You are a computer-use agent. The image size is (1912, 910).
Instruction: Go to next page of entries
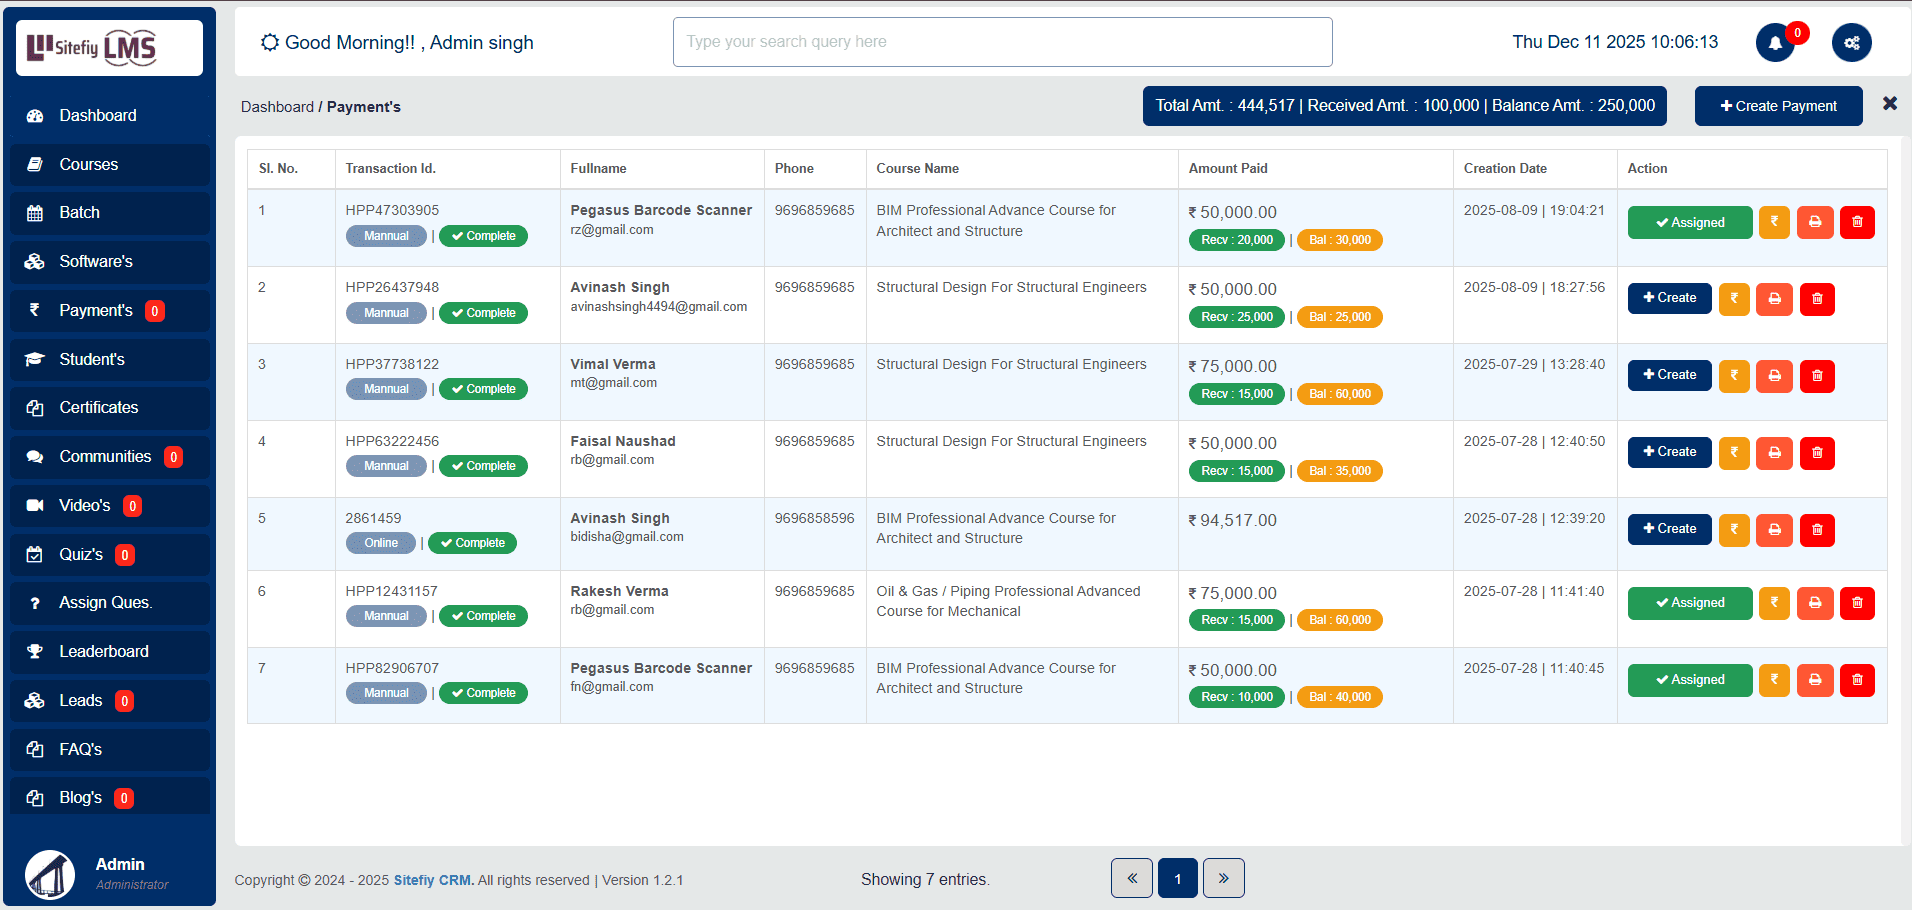pos(1223,878)
